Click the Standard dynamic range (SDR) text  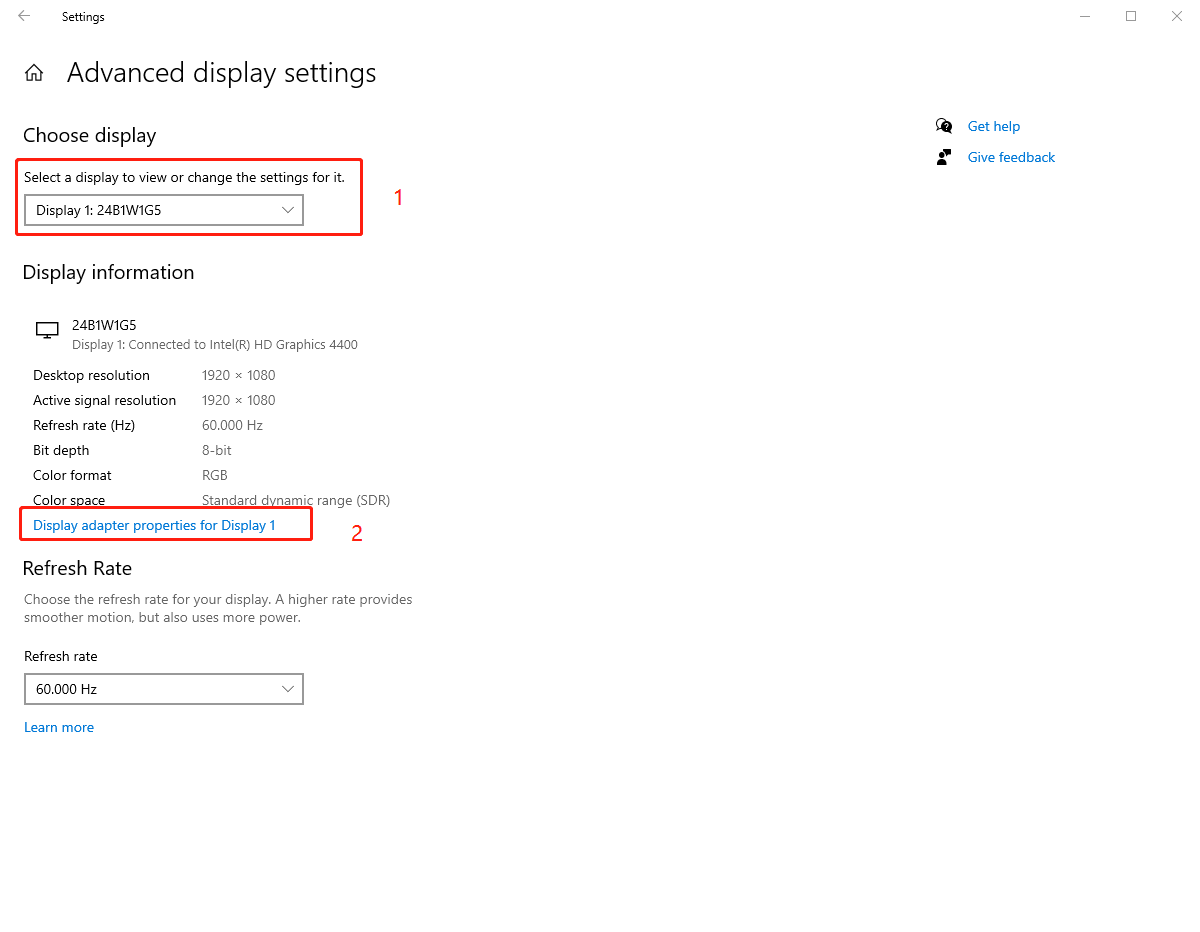[x=295, y=500]
